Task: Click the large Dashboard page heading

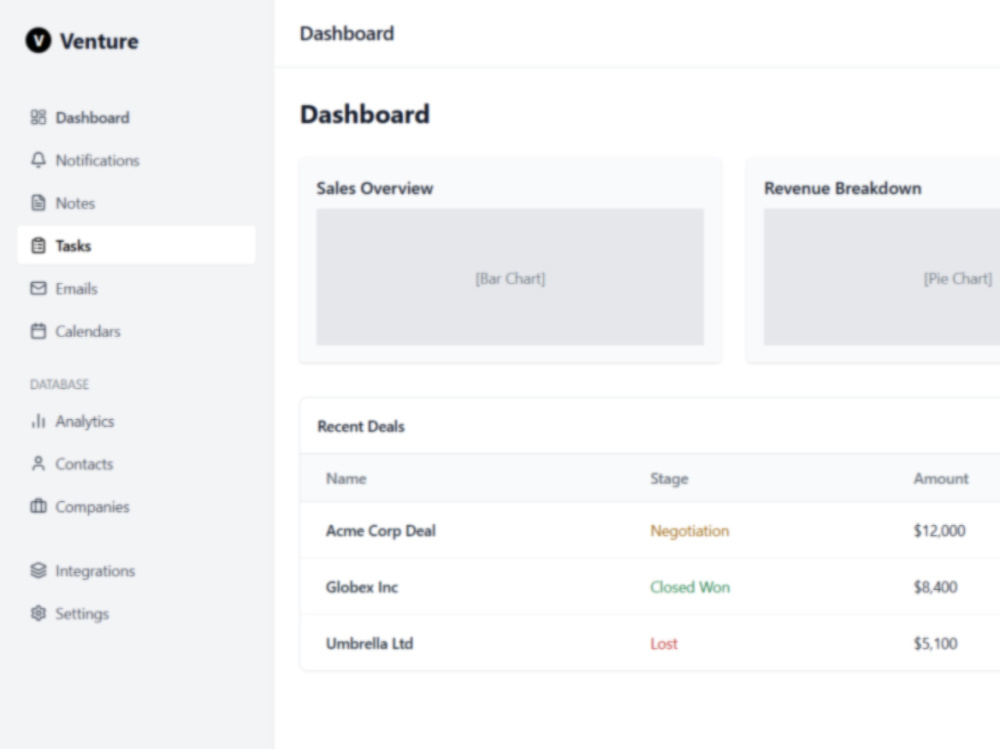Action: click(x=365, y=115)
